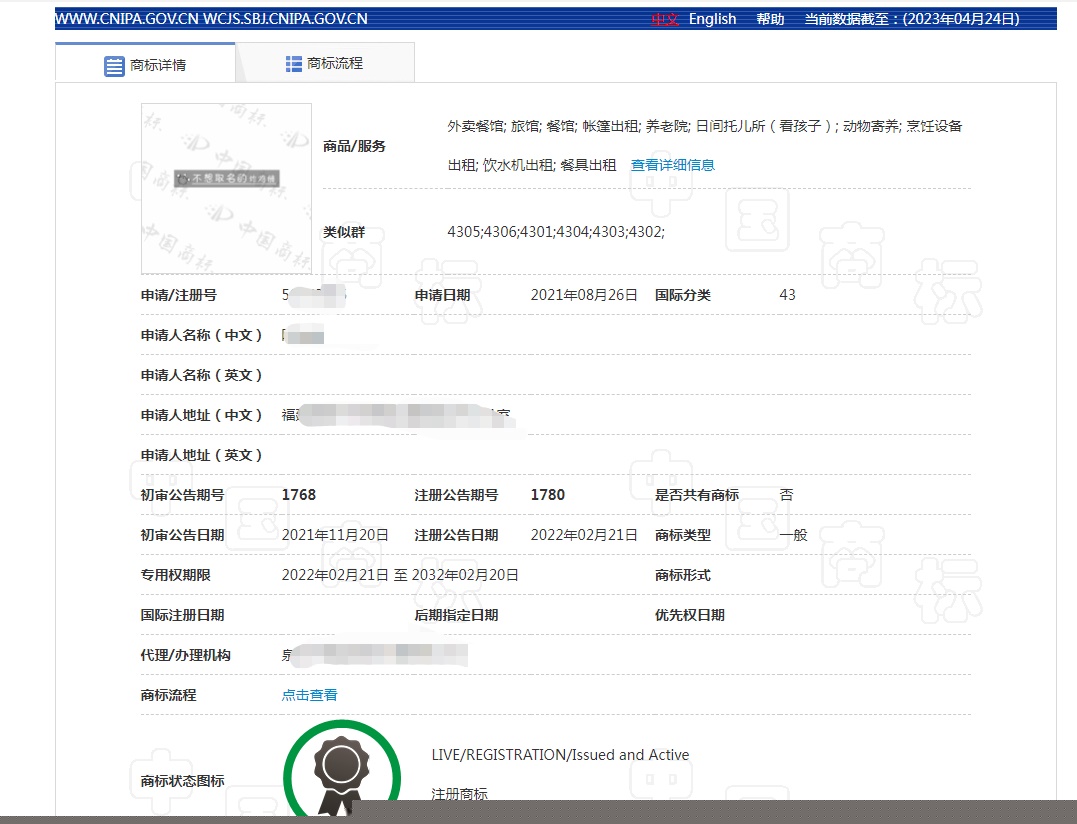This screenshot has width=1077, height=824.
Task: Click the 商标形式 label
Action: 683,575
